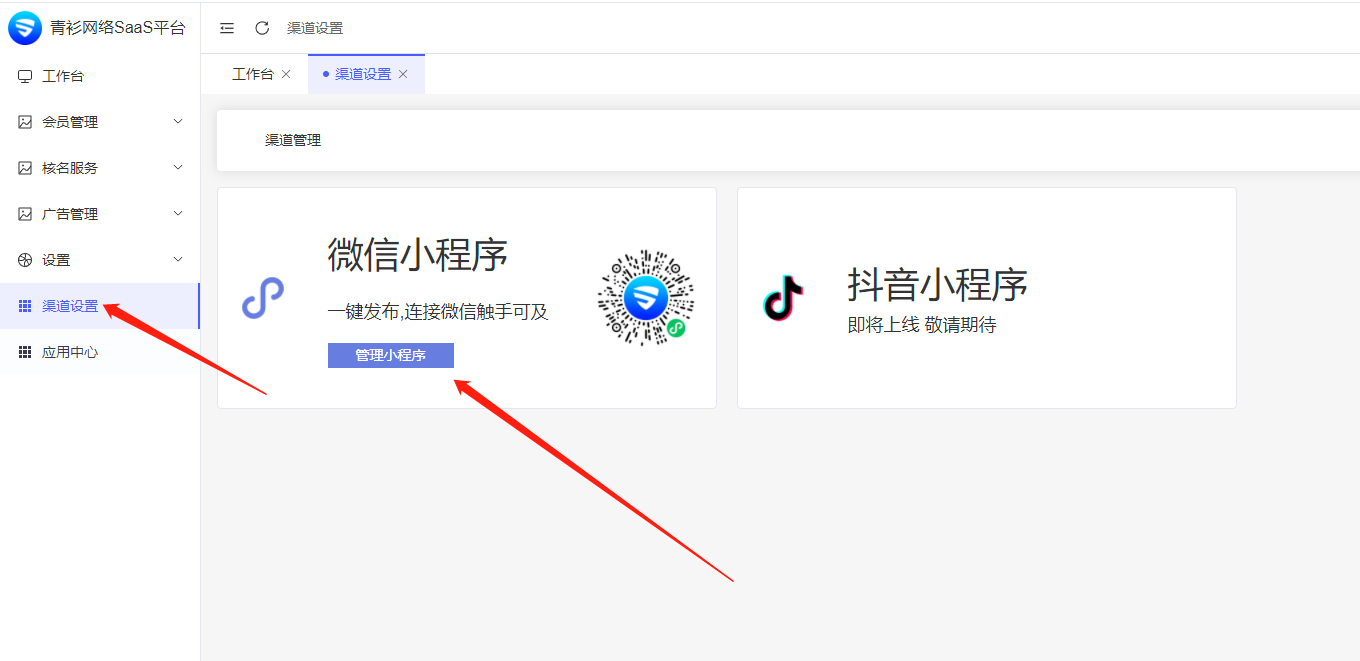The image size is (1360, 661).
Task: Click the 设置 globe icon in sidebar
Action: tap(25, 260)
